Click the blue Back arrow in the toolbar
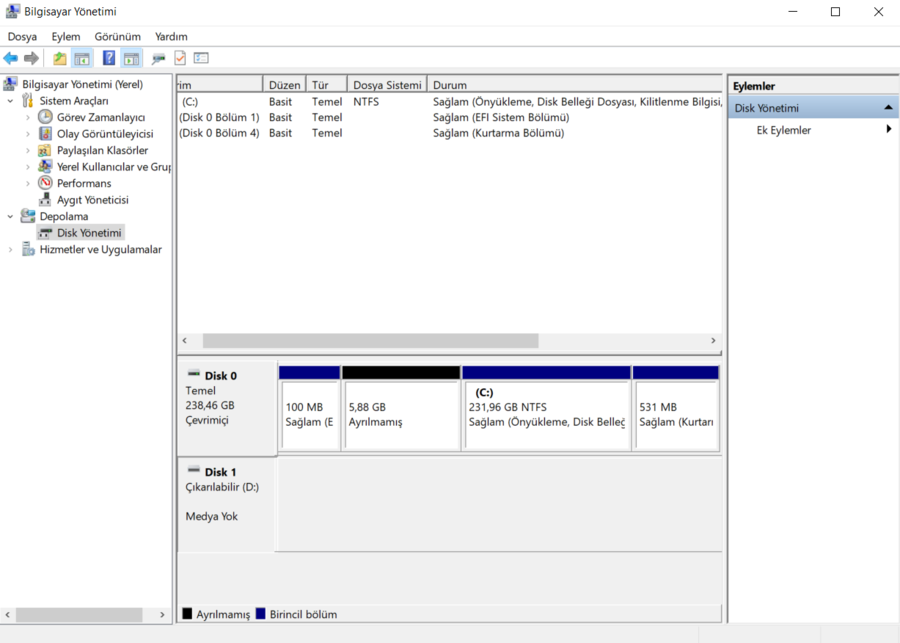This screenshot has height=643, width=900. (x=10, y=58)
